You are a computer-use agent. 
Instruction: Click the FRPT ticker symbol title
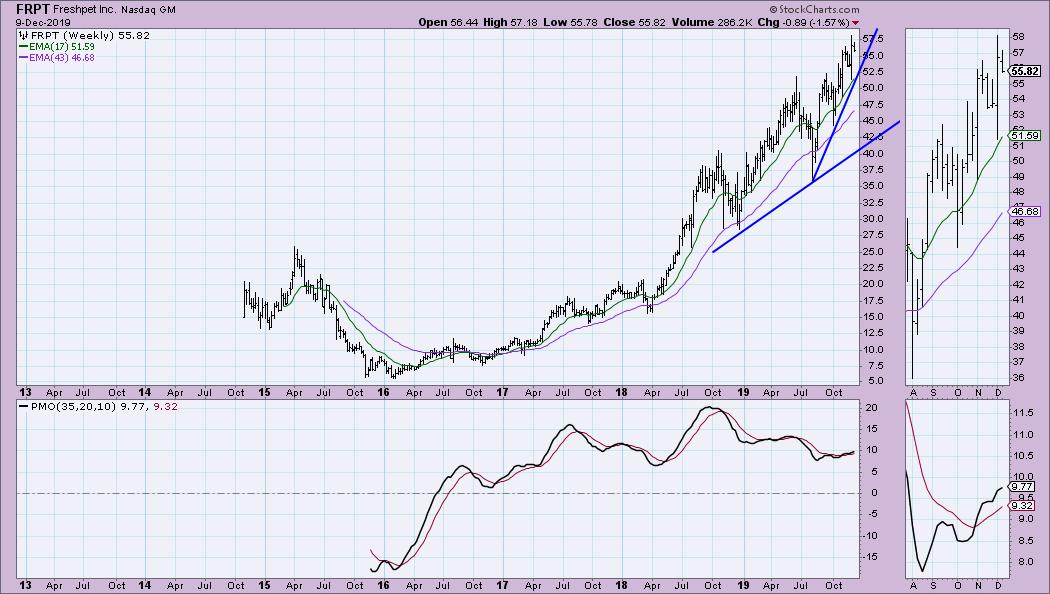pos(33,9)
